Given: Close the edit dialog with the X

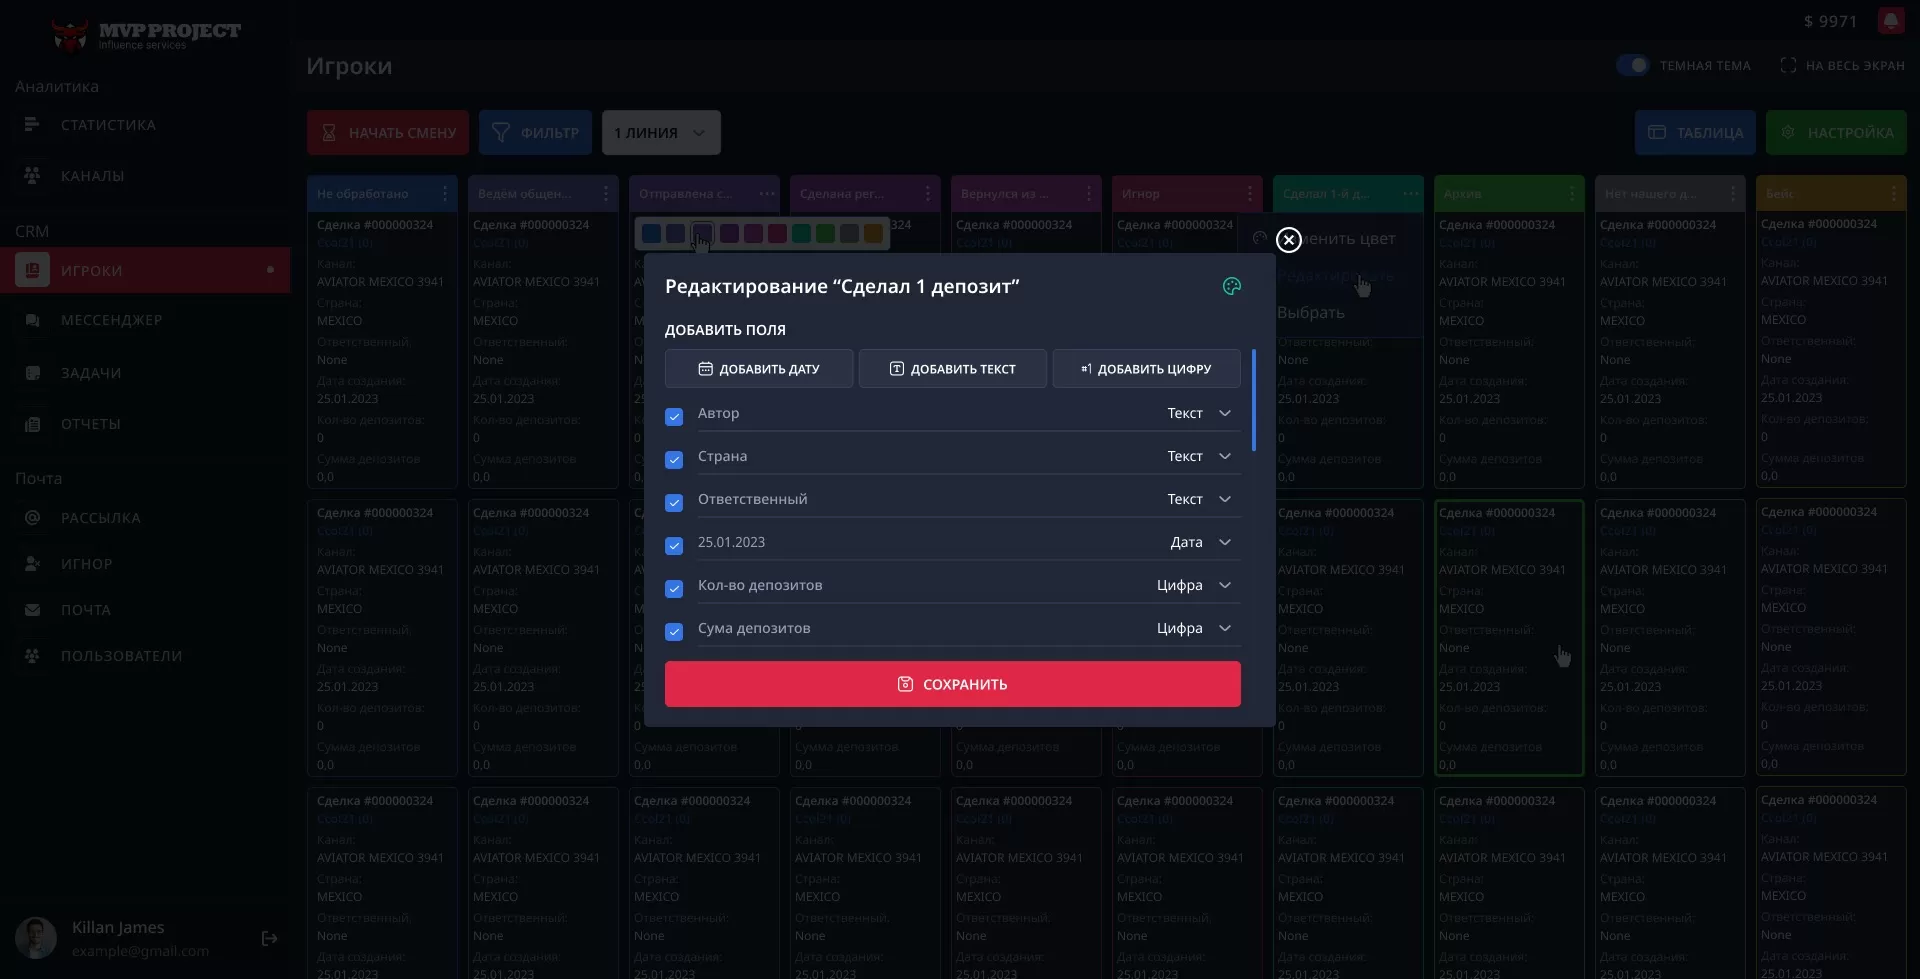Looking at the screenshot, I should pyautogui.click(x=1288, y=240).
